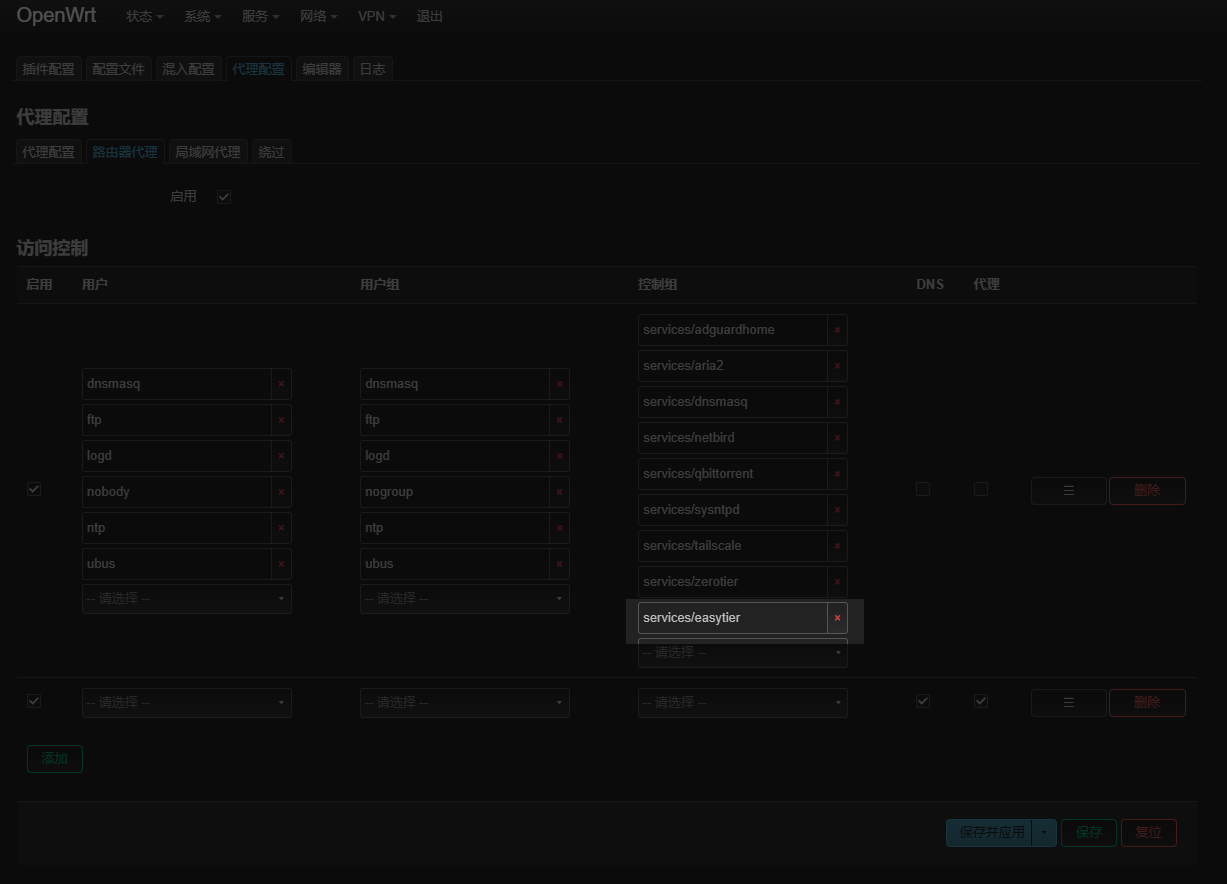Open the 请选择 dropdown below the ubus user
1227x884 pixels.
187,599
